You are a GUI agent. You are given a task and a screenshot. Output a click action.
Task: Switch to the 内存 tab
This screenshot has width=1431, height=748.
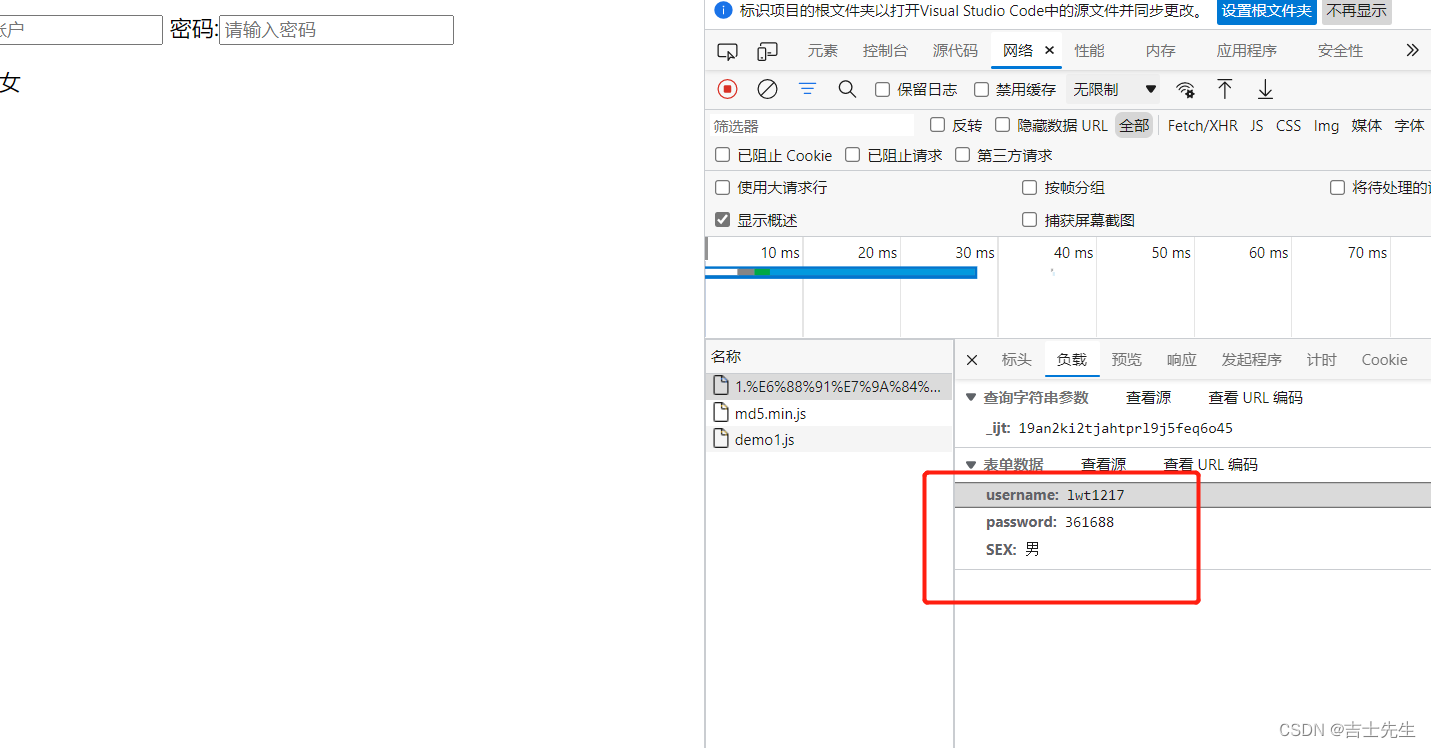[1161, 50]
